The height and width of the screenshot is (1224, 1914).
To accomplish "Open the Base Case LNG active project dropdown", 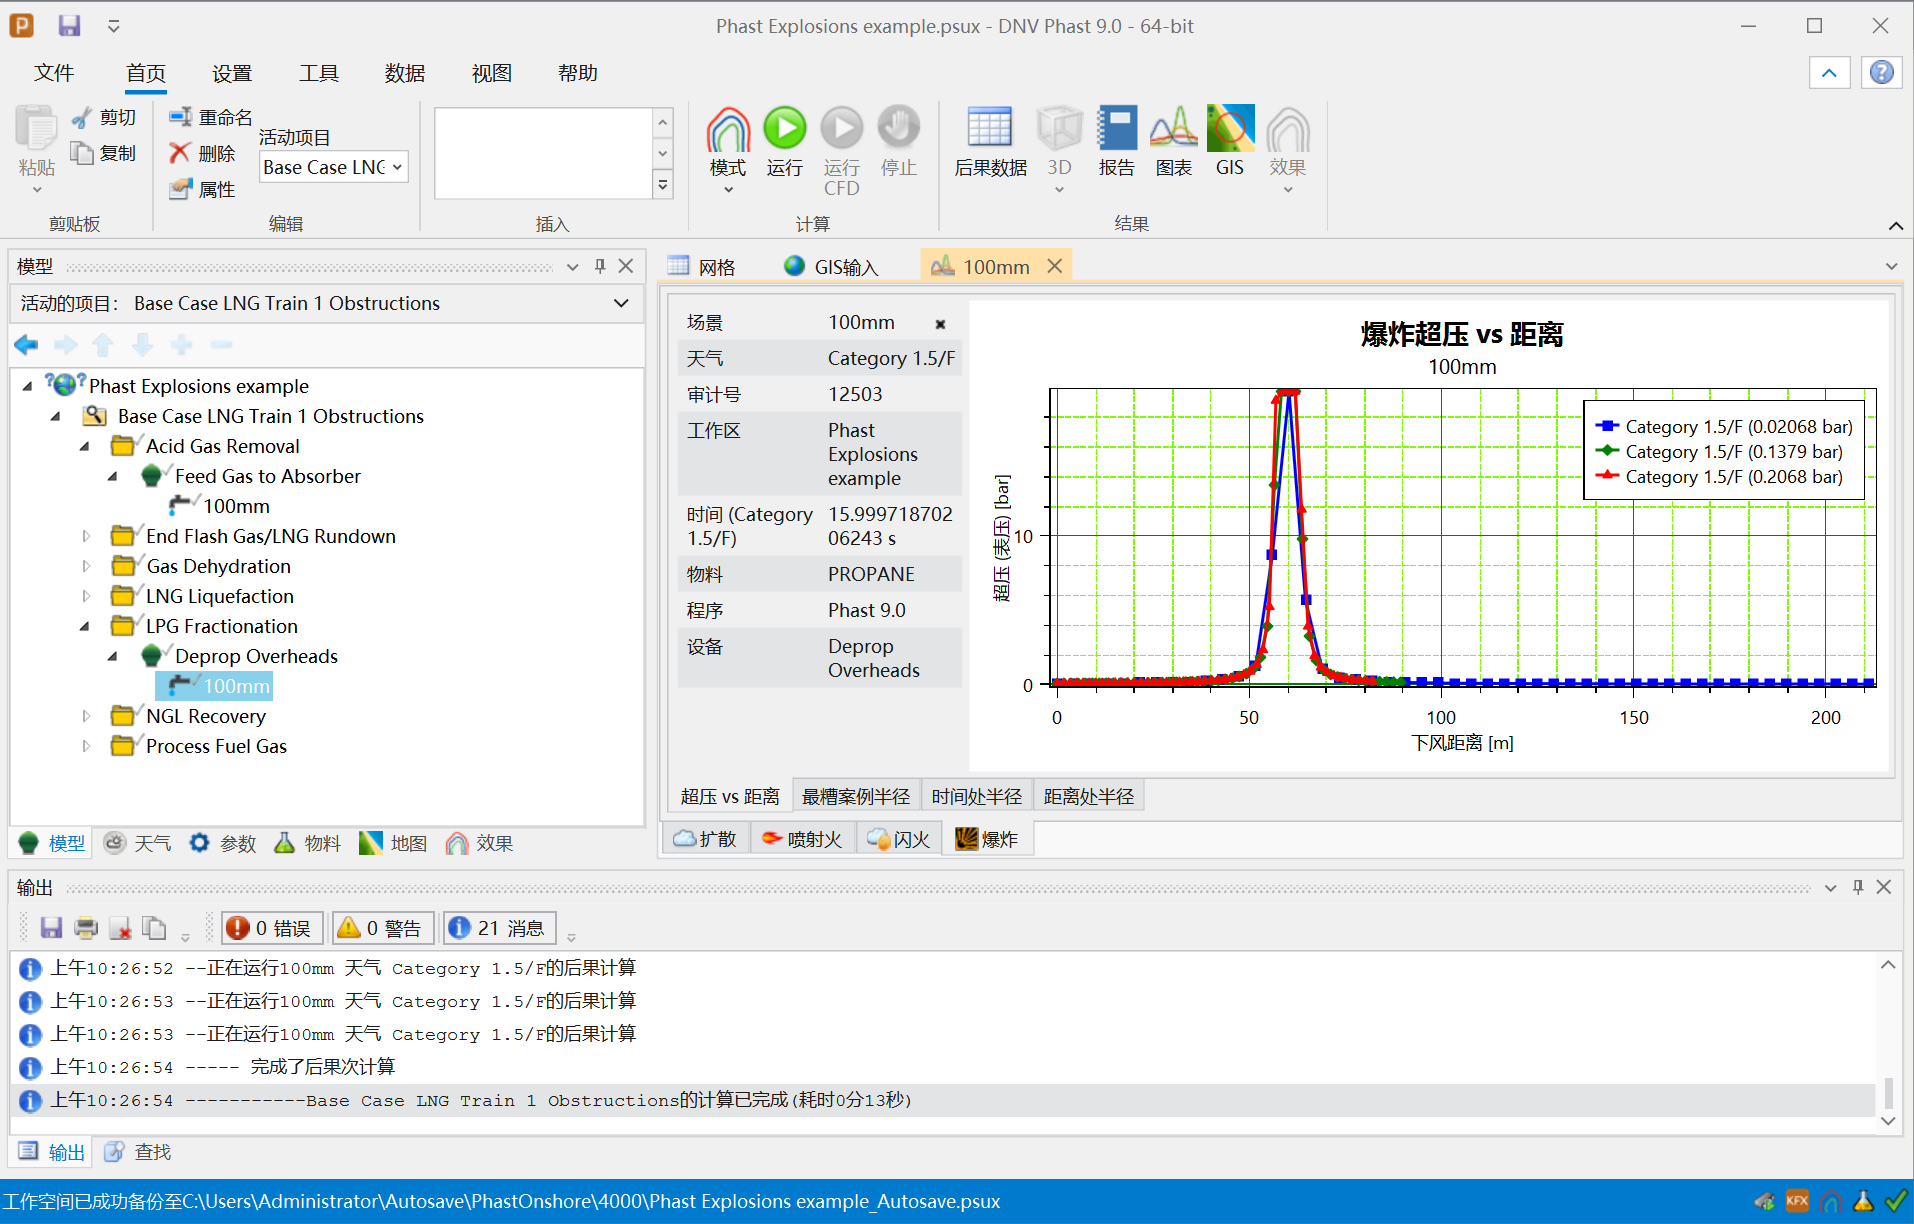I will (x=333, y=167).
